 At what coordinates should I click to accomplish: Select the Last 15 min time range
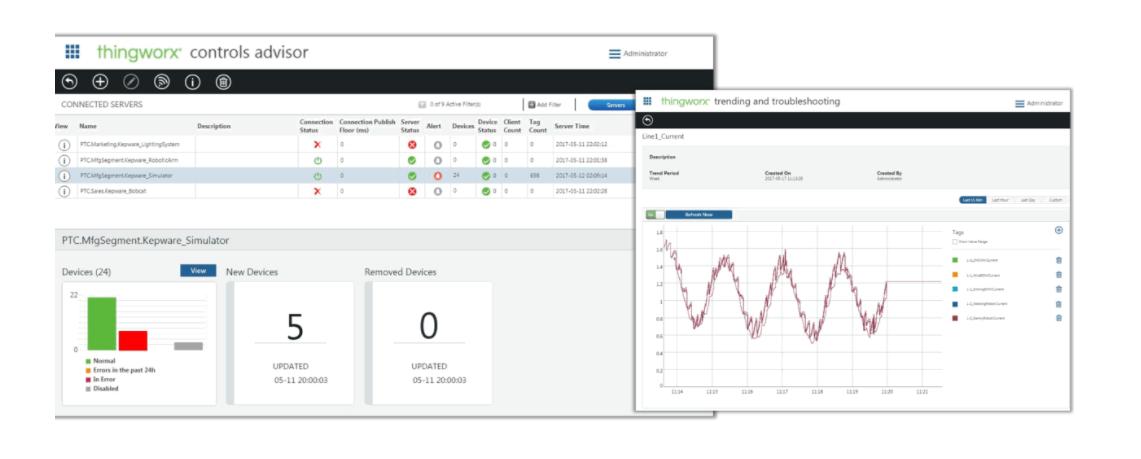point(974,199)
